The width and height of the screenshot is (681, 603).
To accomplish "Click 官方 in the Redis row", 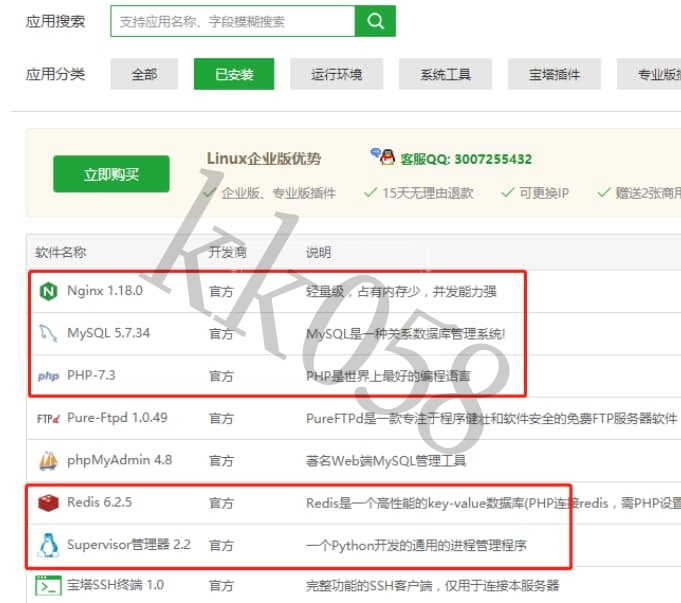I will (x=221, y=503).
